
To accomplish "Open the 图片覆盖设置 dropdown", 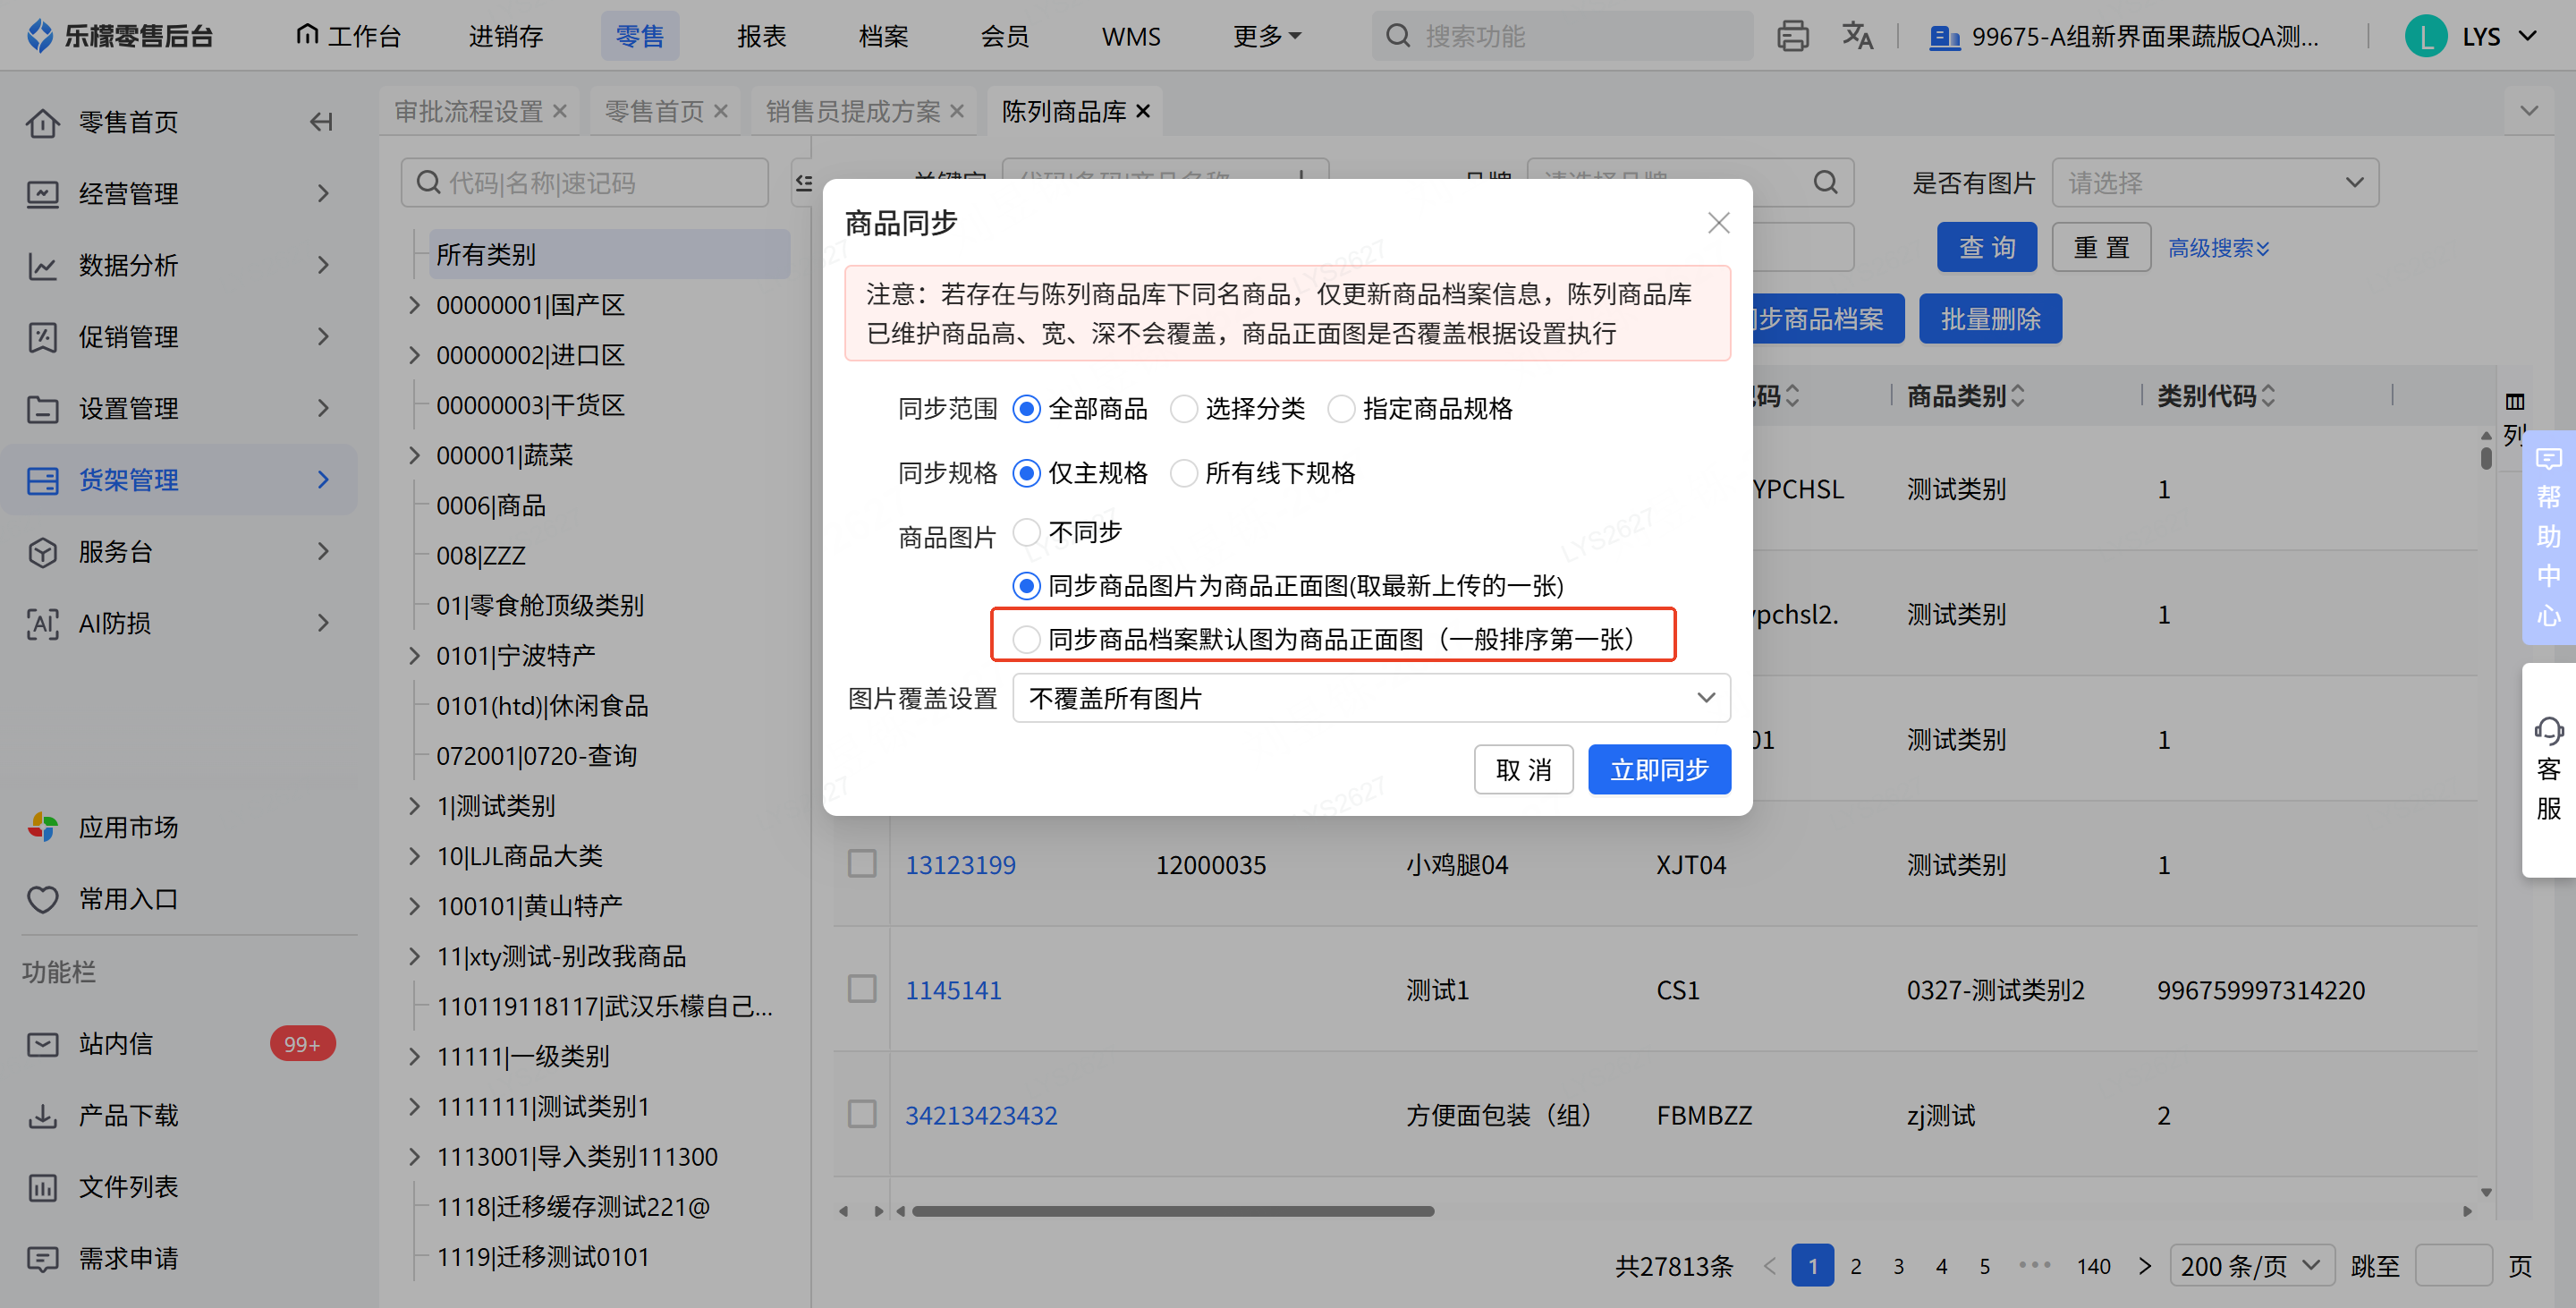I will click(1371, 698).
